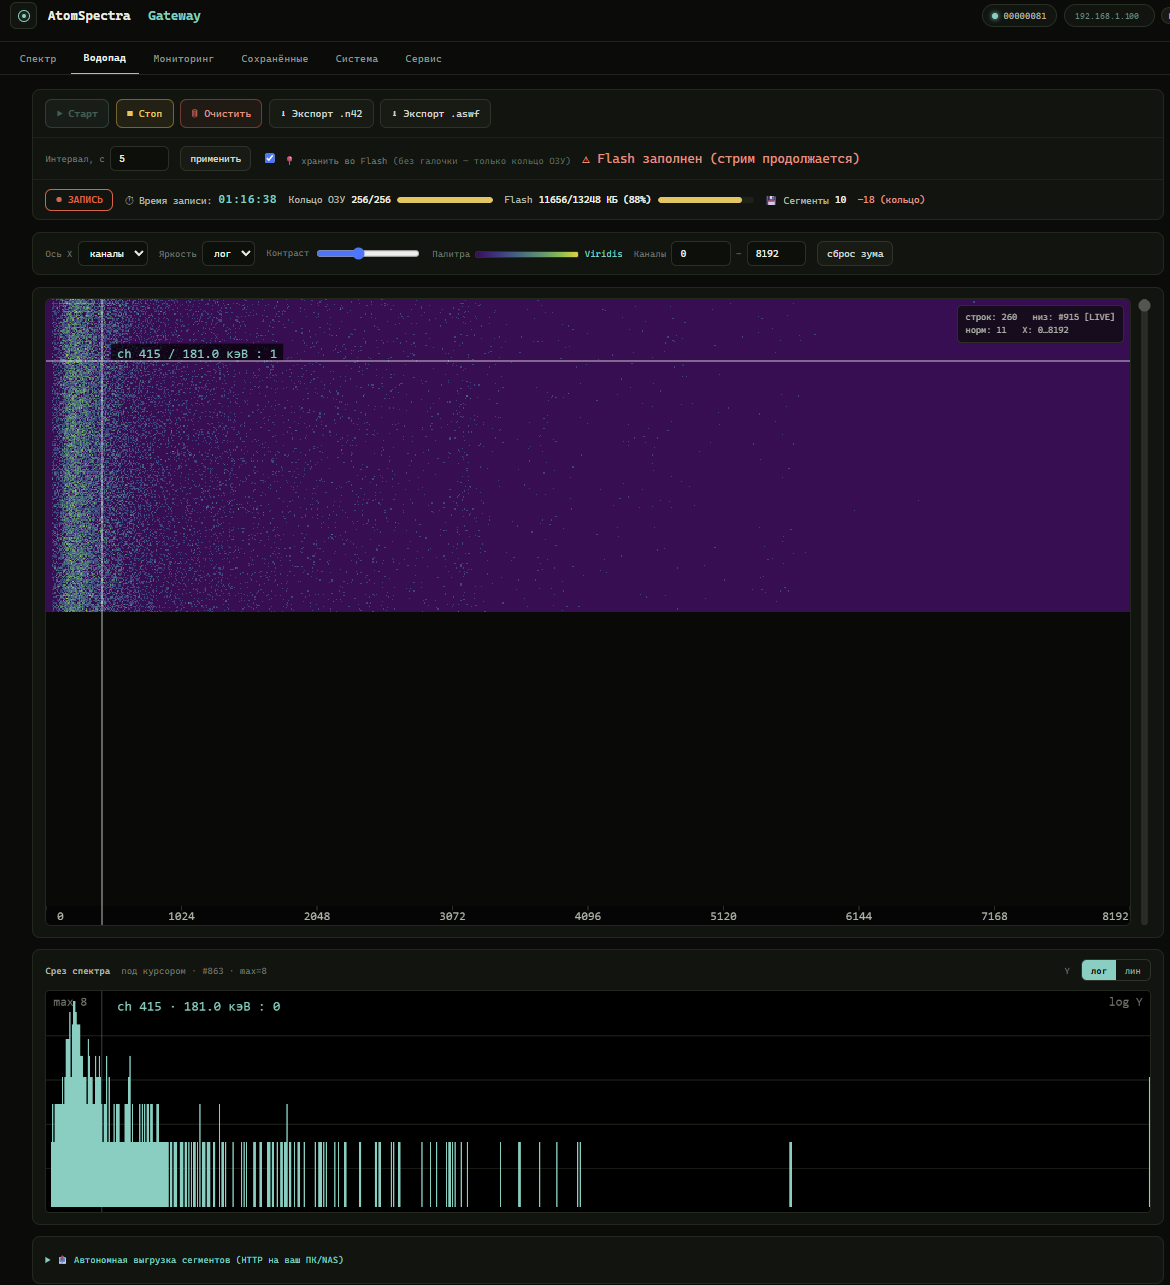
Task: Click the green connection status dot 00000081
Action: [995, 16]
